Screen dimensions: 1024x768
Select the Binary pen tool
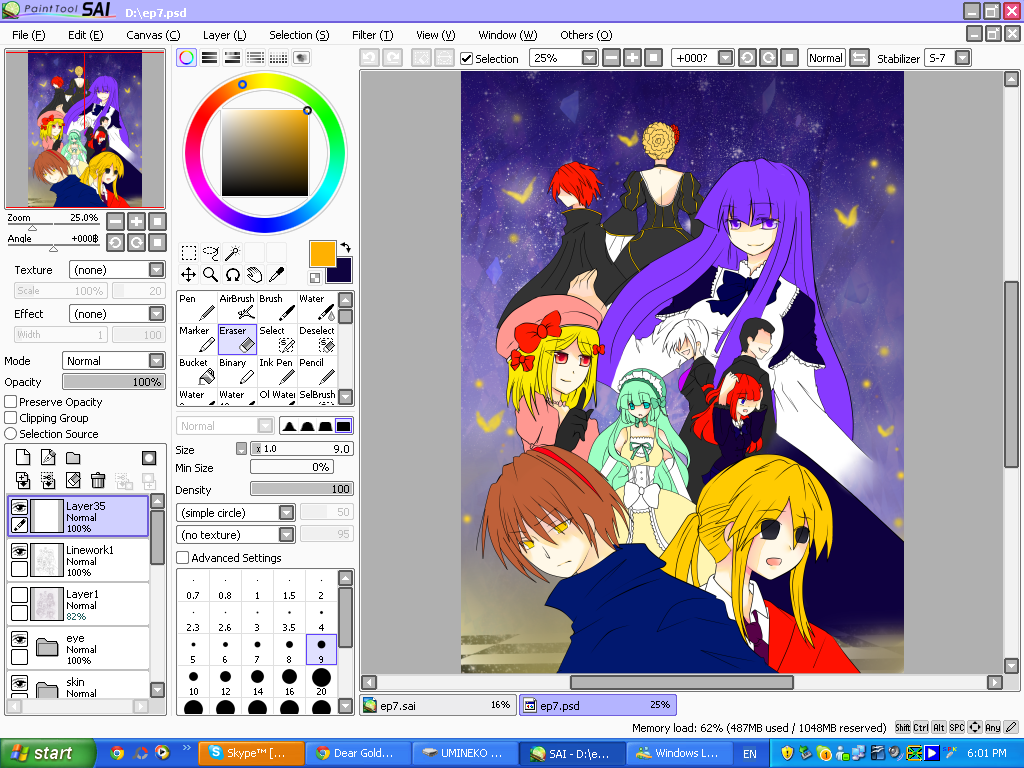(237, 371)
